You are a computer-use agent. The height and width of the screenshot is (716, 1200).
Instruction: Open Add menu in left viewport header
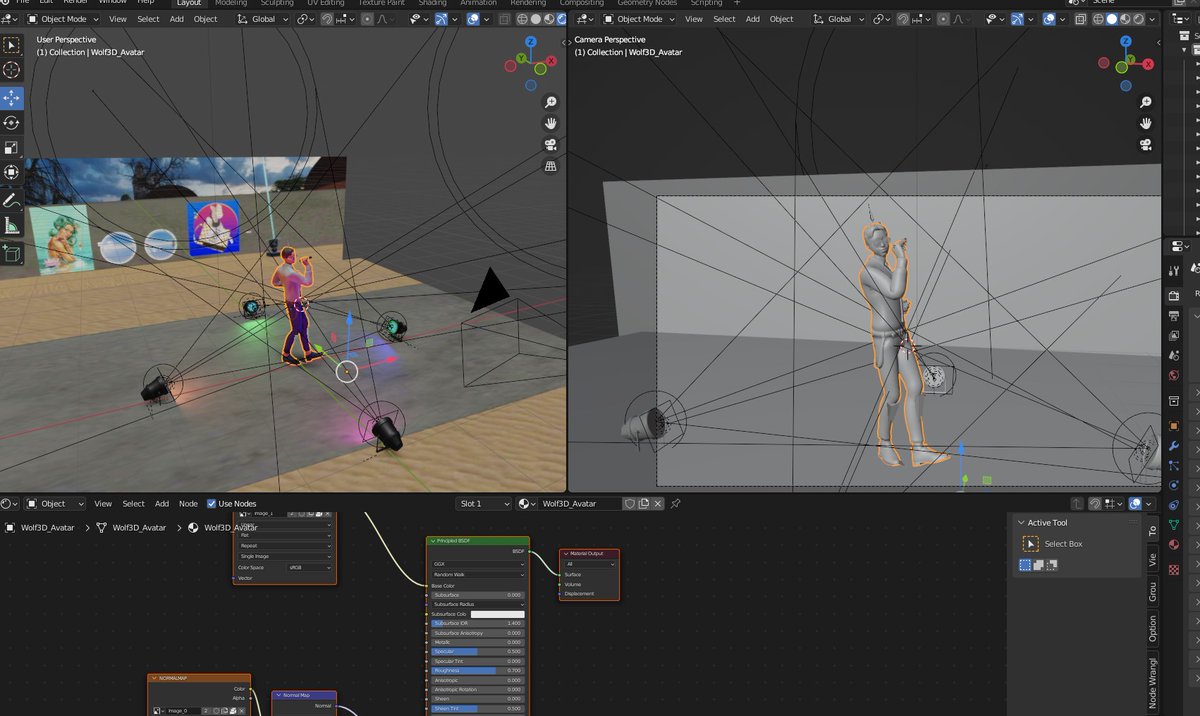[x=176, y=19]
